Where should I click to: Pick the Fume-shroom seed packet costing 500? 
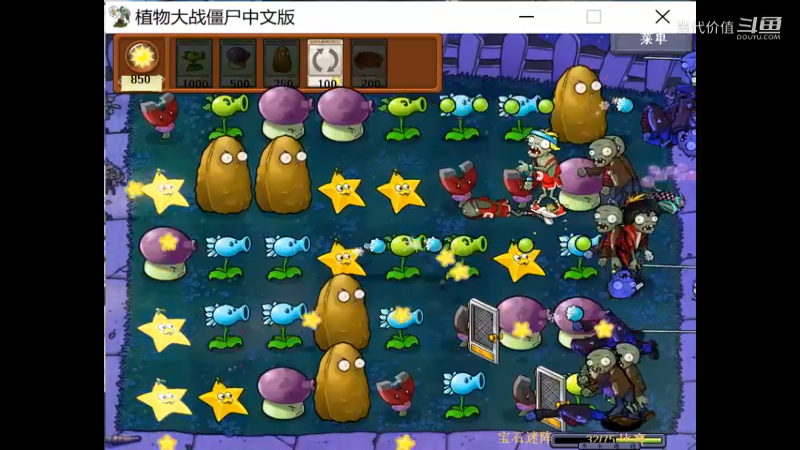(238, 63)
